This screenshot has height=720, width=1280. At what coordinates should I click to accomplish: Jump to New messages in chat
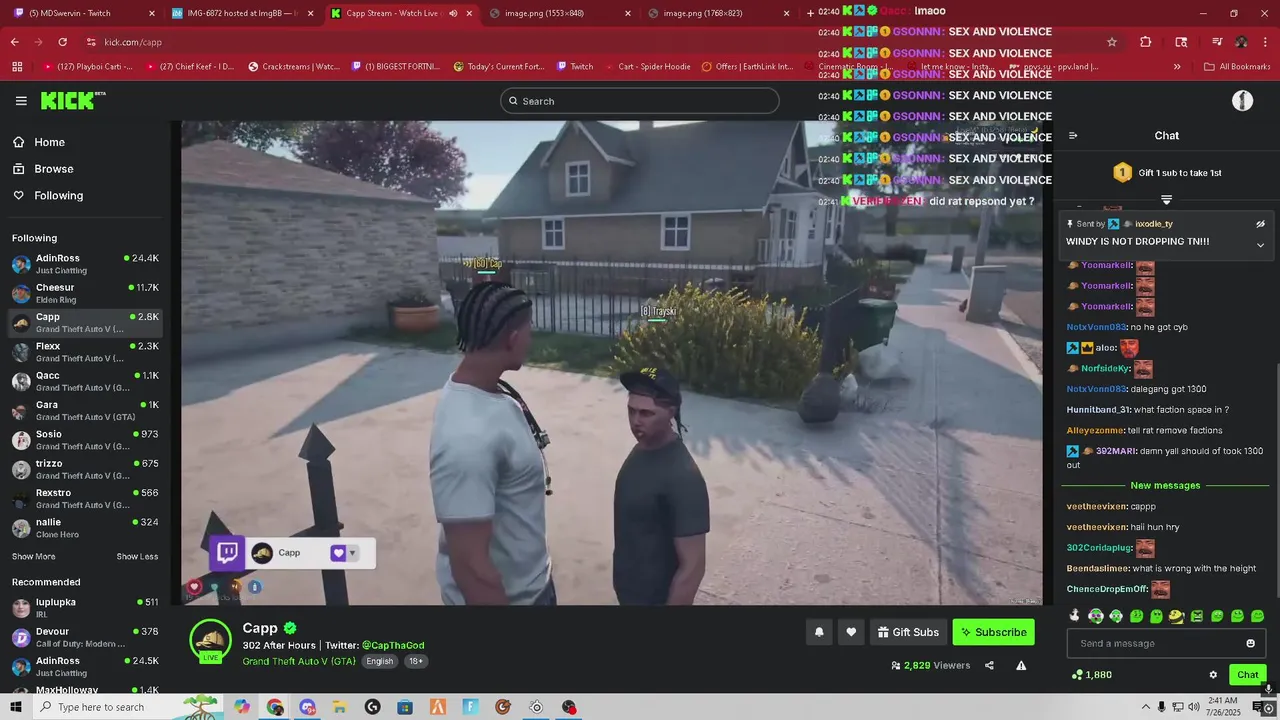coord(1165,486)
